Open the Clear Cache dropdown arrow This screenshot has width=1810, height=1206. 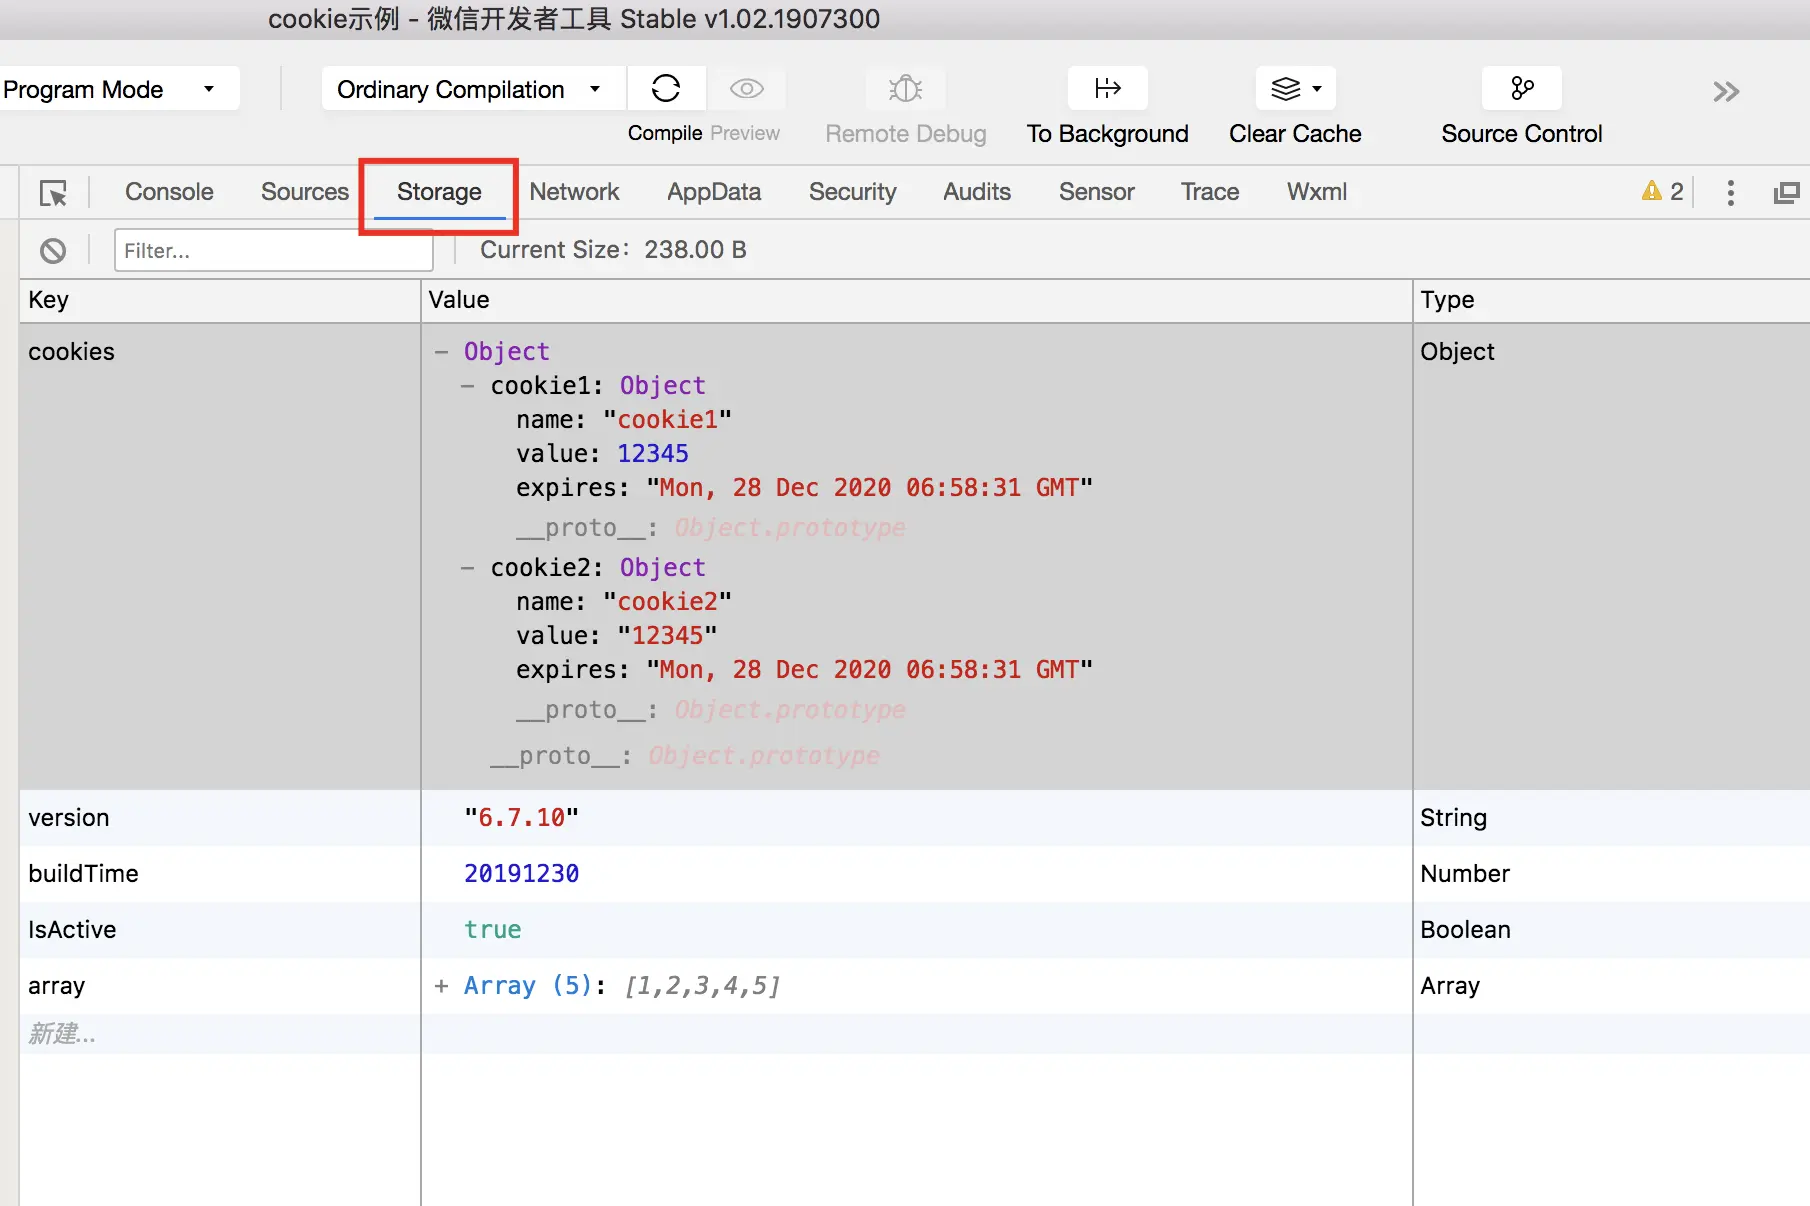pos(1317,89)
